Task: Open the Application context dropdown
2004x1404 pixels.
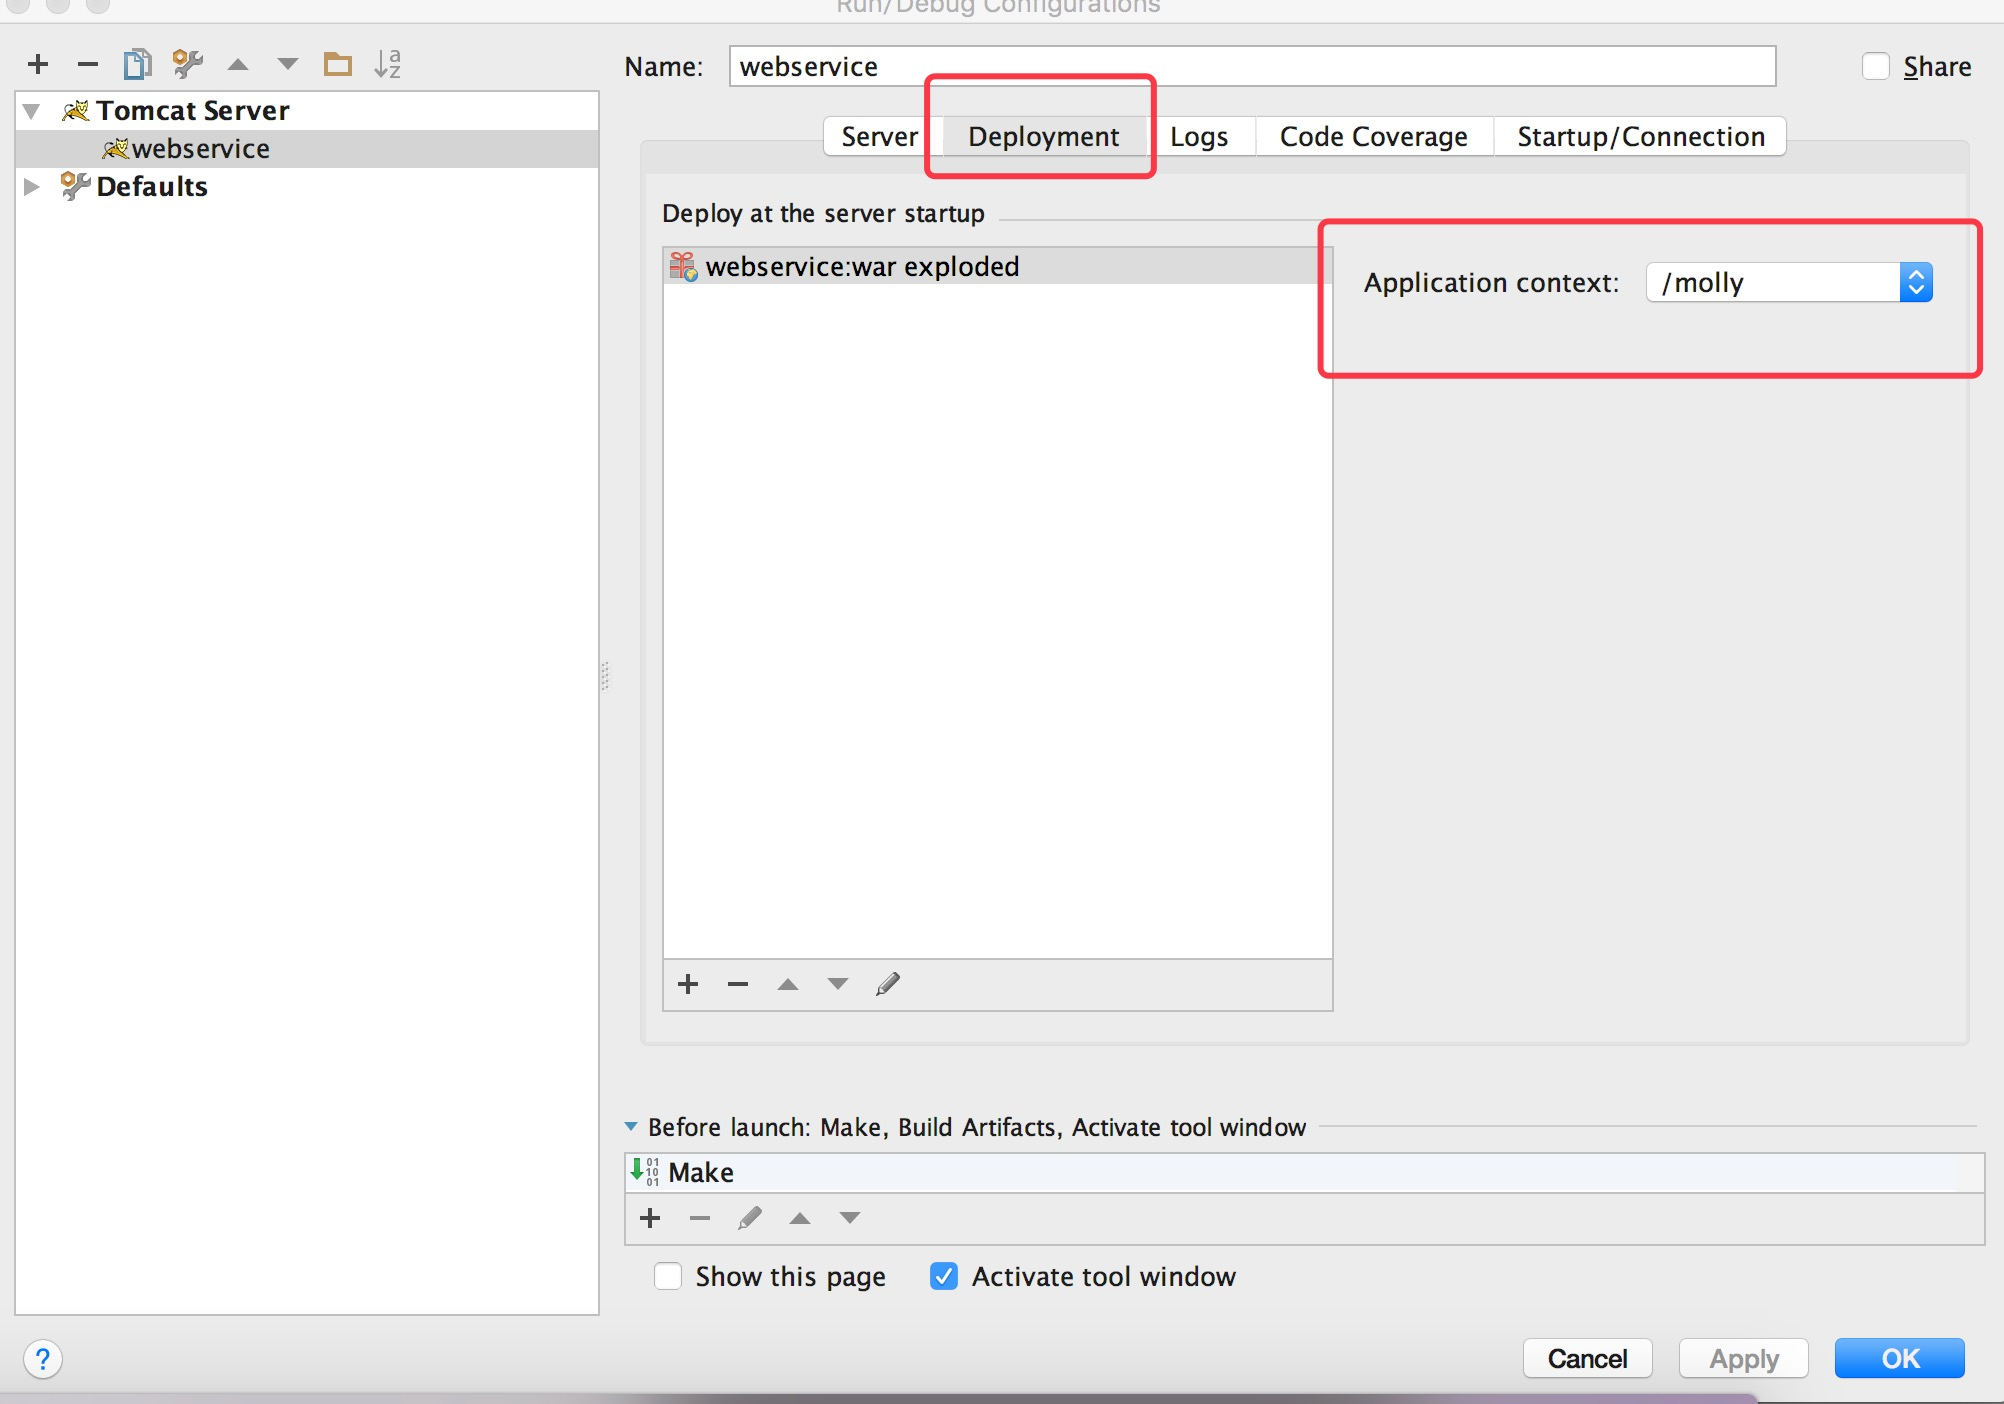Action: 1916,282
